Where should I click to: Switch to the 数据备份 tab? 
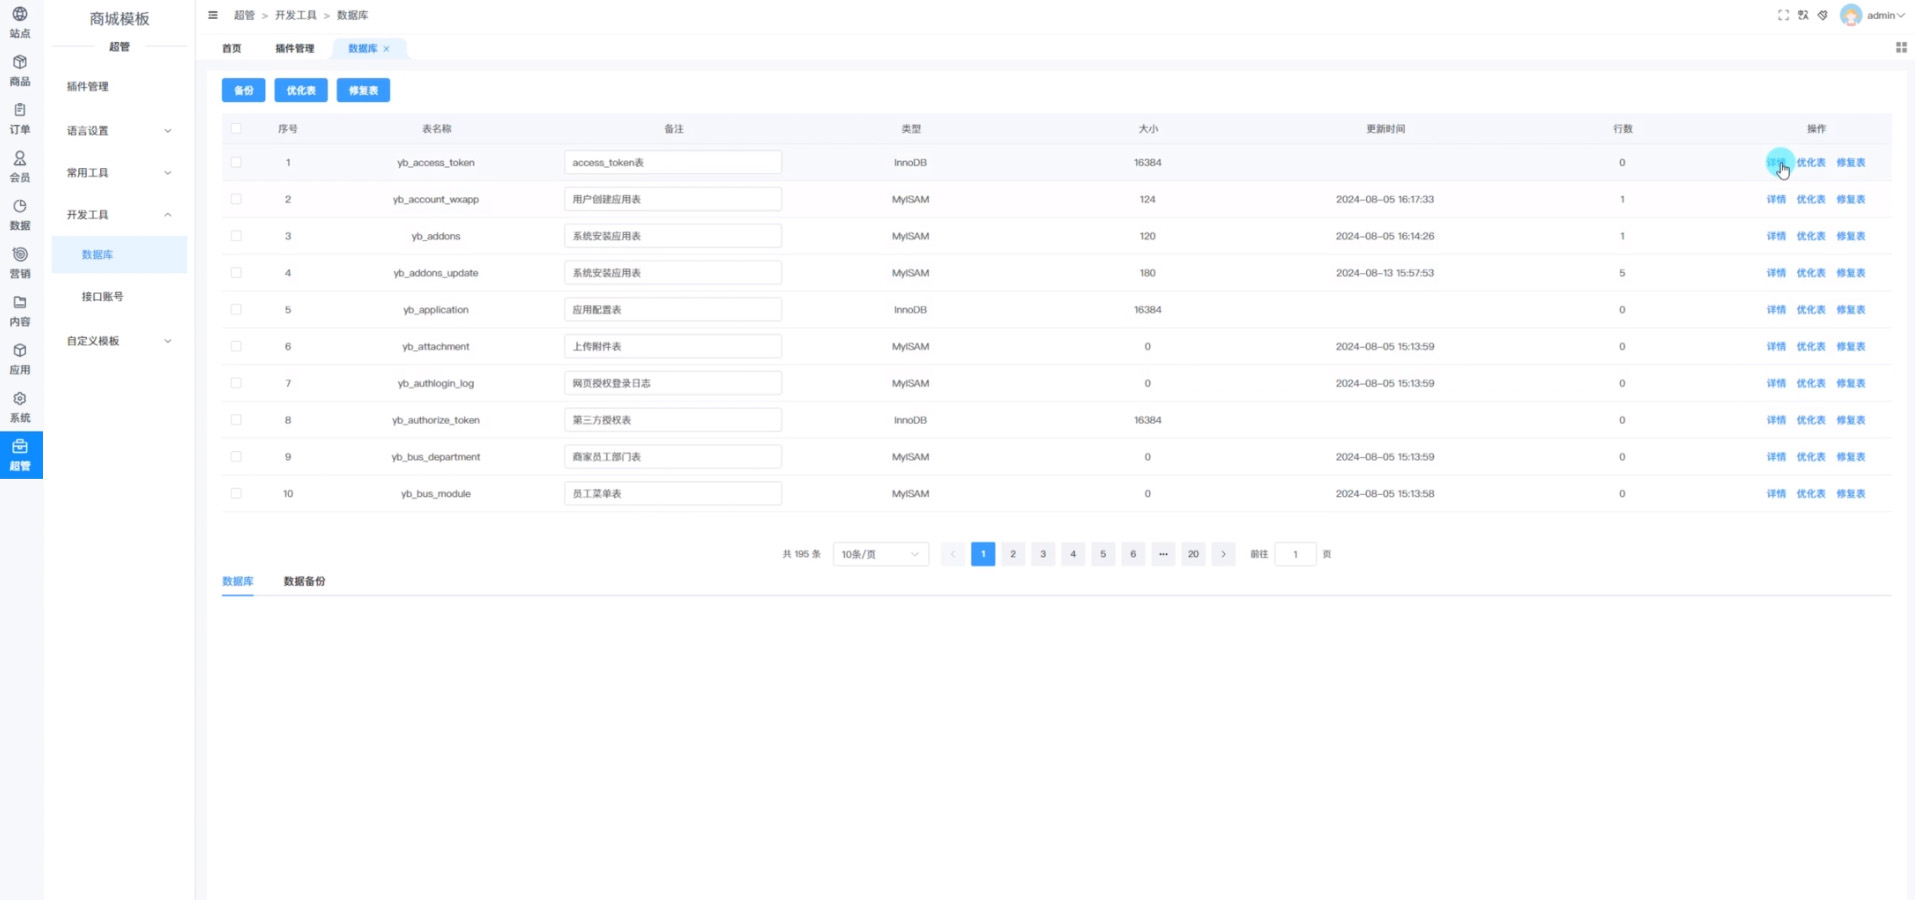click(304, 581)
